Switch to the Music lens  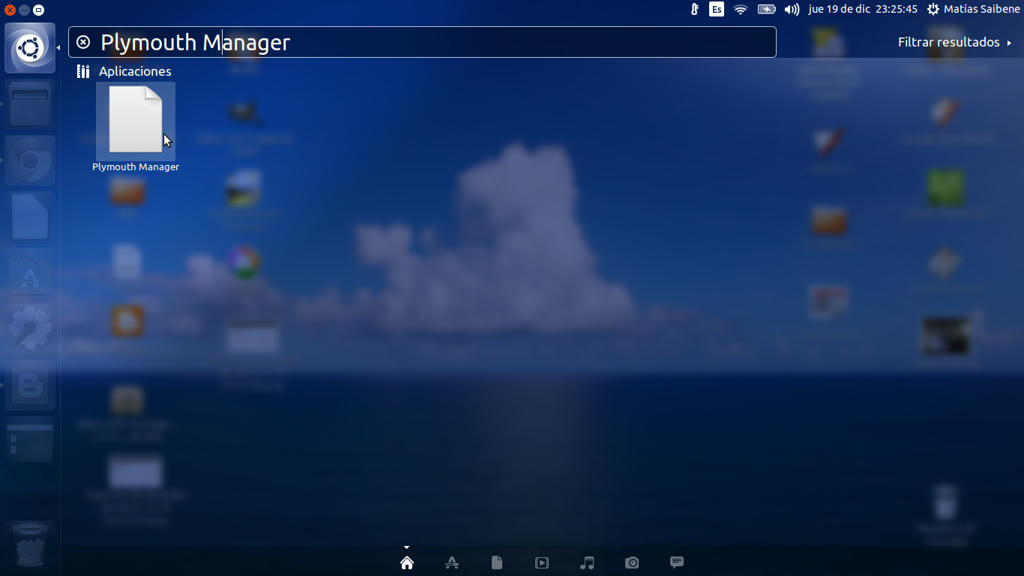587,562
